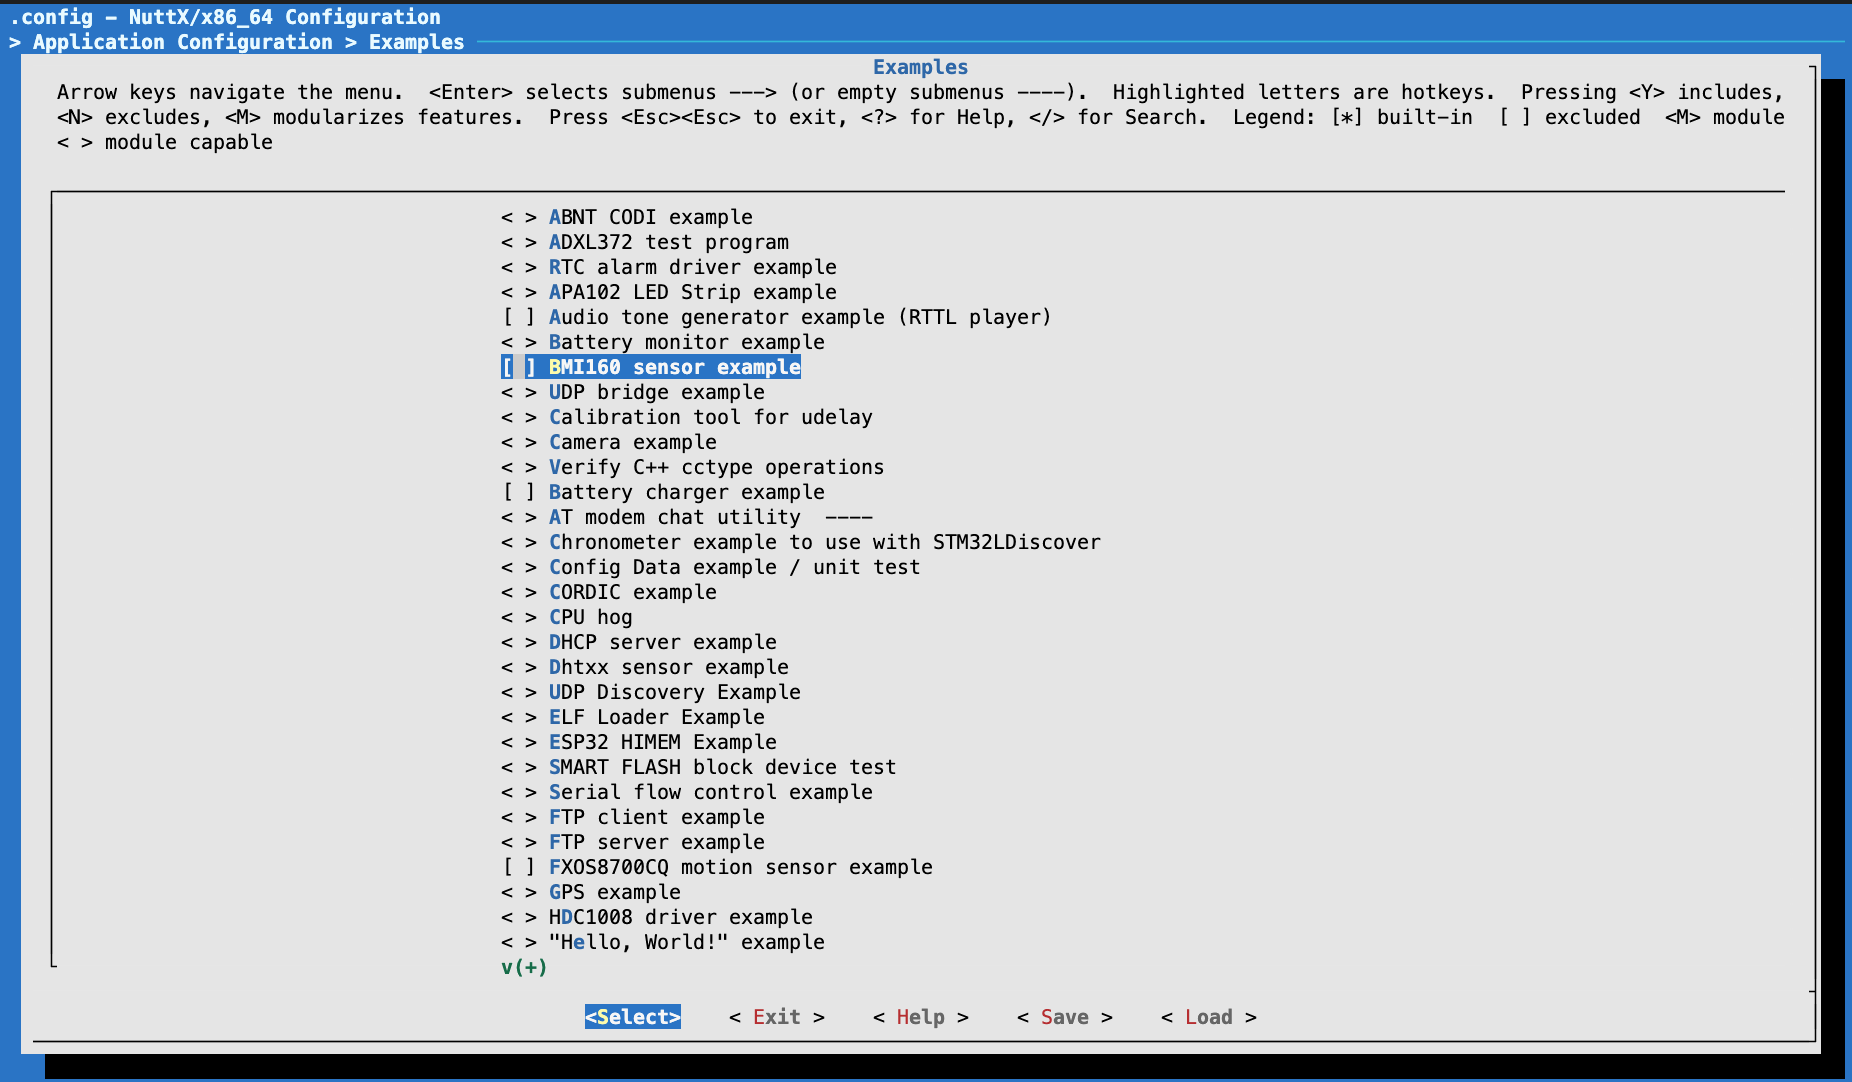Select the ELF Loader Example entry

(x=656, y=717)
